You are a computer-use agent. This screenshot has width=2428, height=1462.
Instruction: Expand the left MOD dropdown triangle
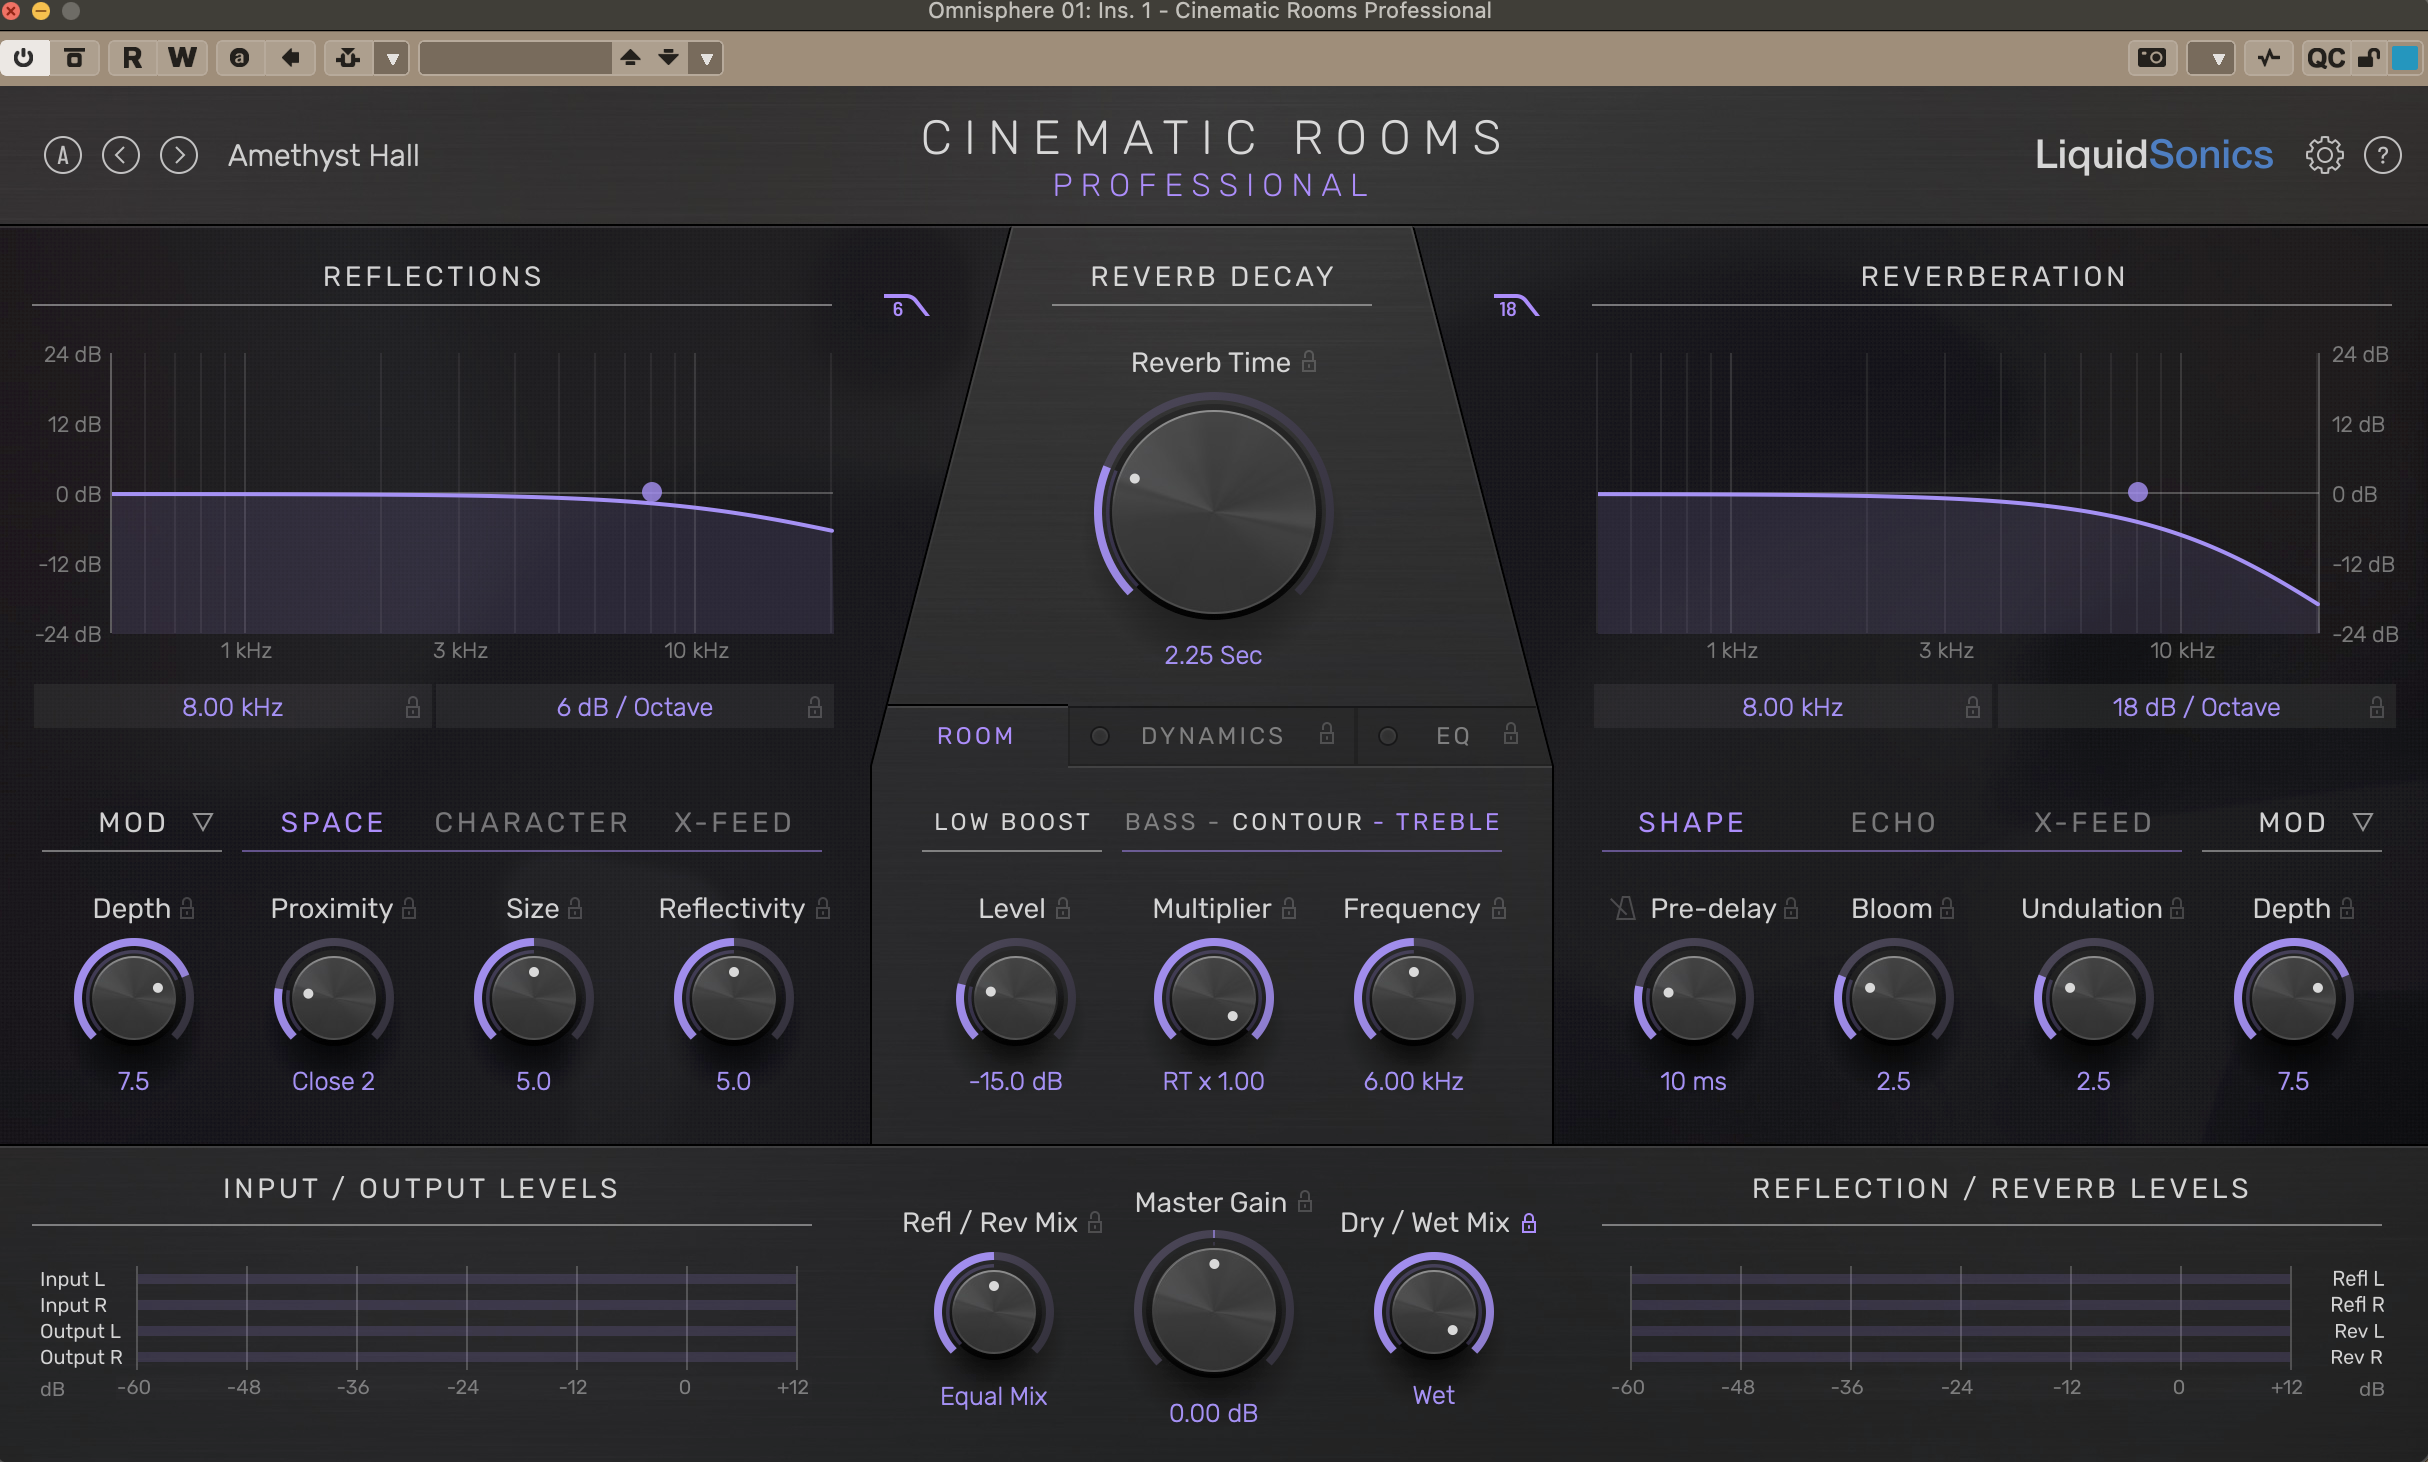click(203, 822)
